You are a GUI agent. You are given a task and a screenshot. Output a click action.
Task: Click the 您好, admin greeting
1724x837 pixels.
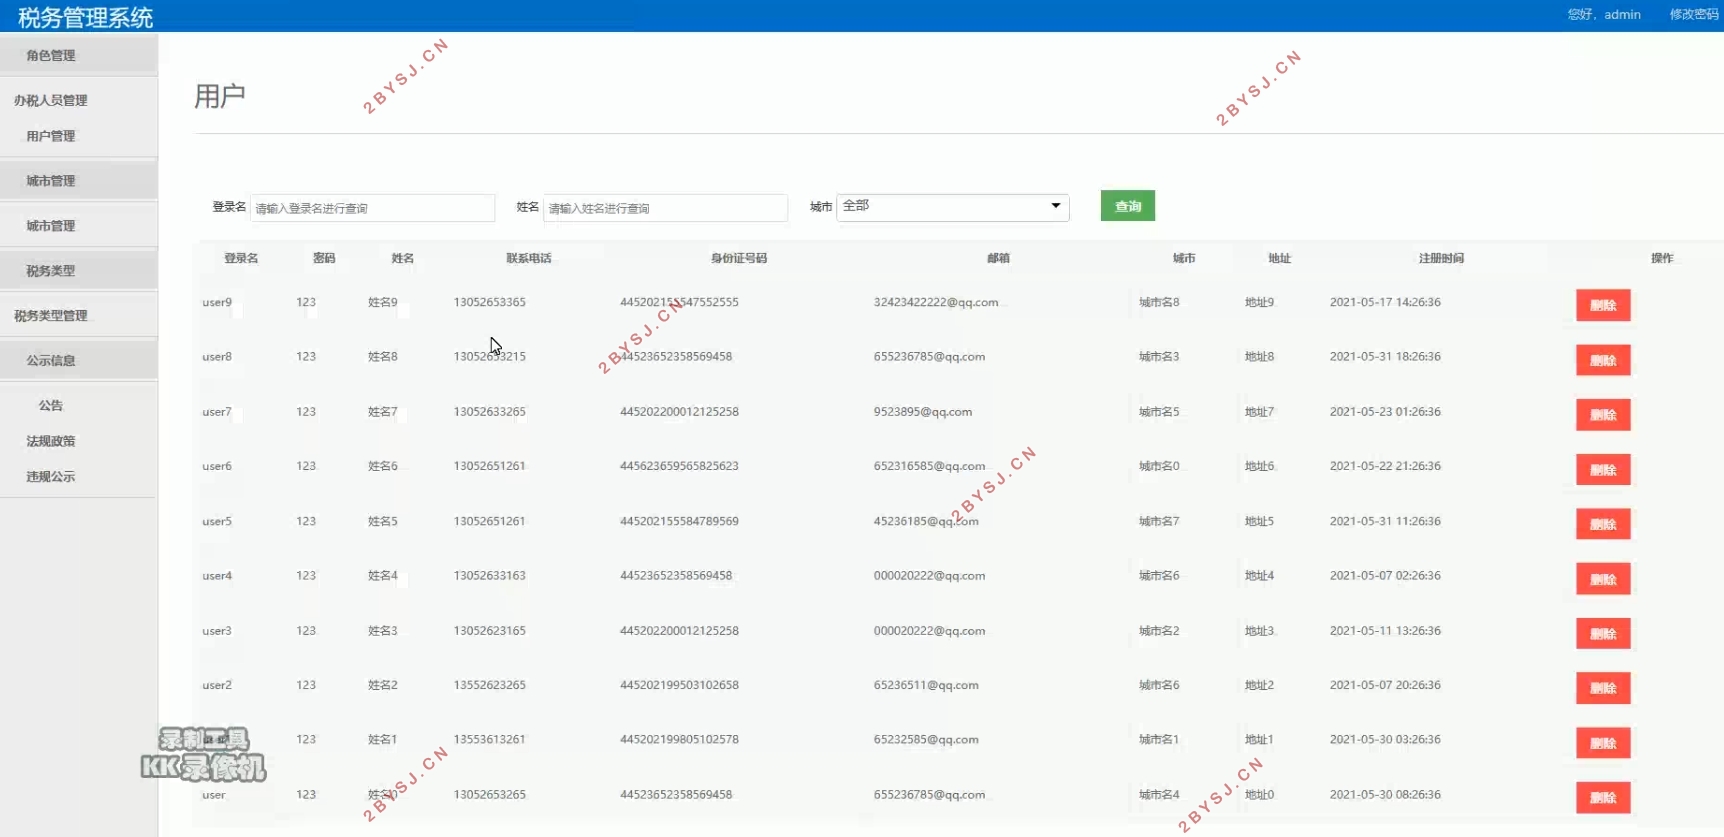tap(1604, 14)
